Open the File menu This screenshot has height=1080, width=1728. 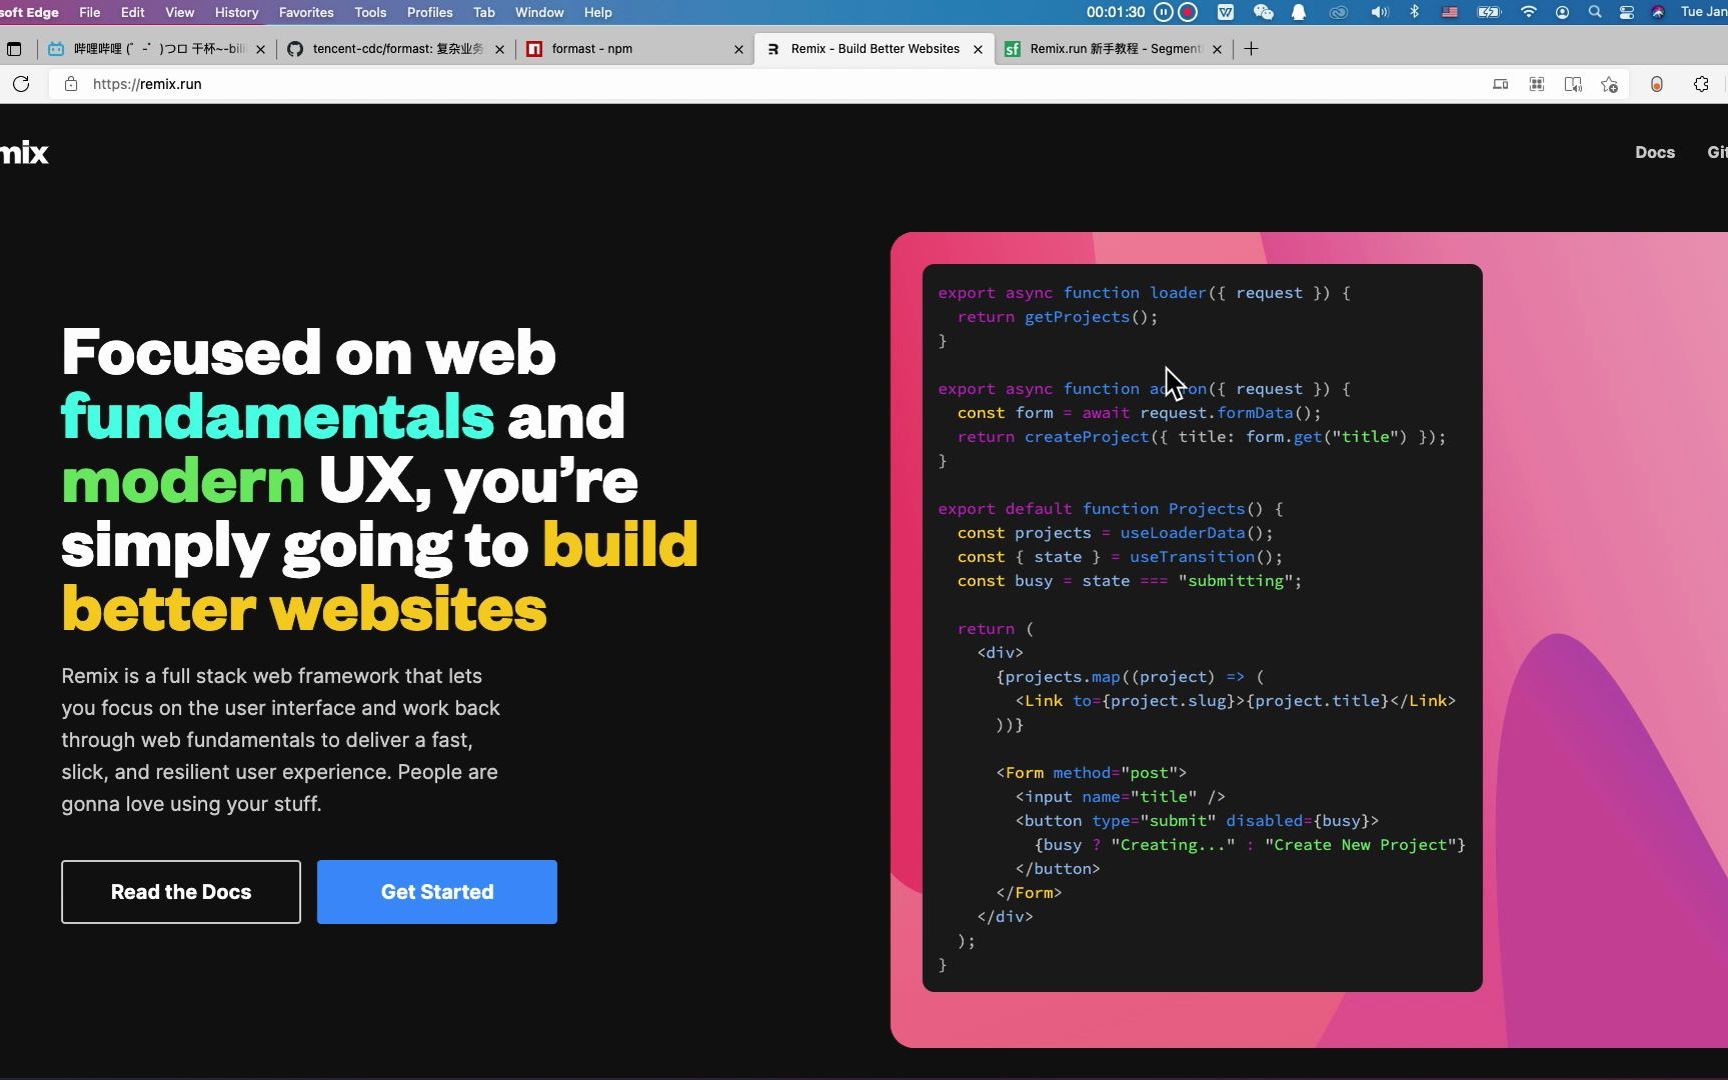click(90, 12)
